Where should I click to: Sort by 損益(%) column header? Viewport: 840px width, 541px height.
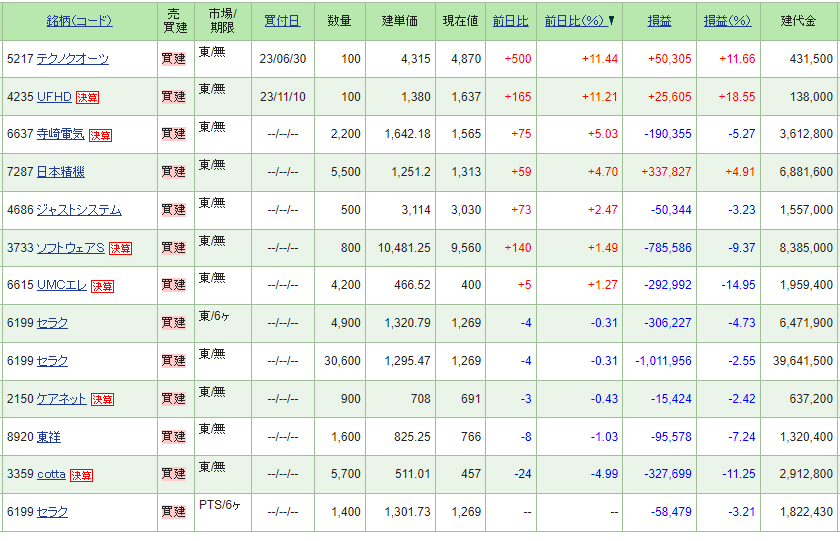coord(728,21)
